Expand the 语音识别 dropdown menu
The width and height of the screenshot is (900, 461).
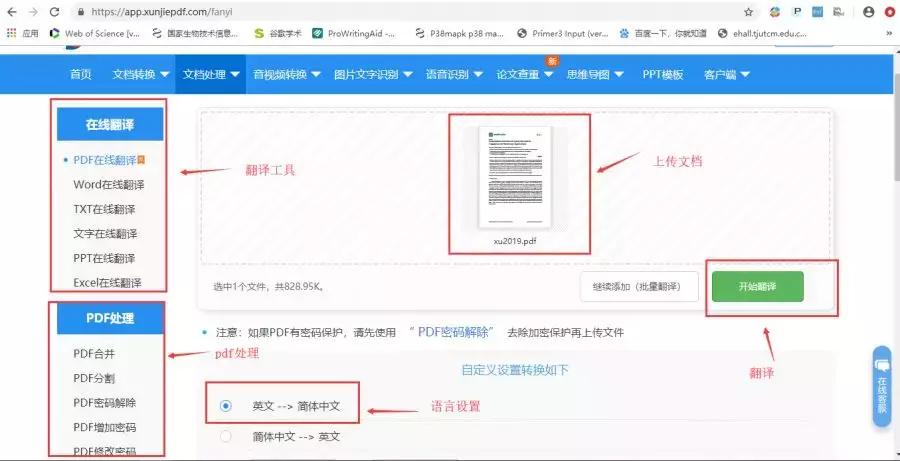tap(454, 74)
